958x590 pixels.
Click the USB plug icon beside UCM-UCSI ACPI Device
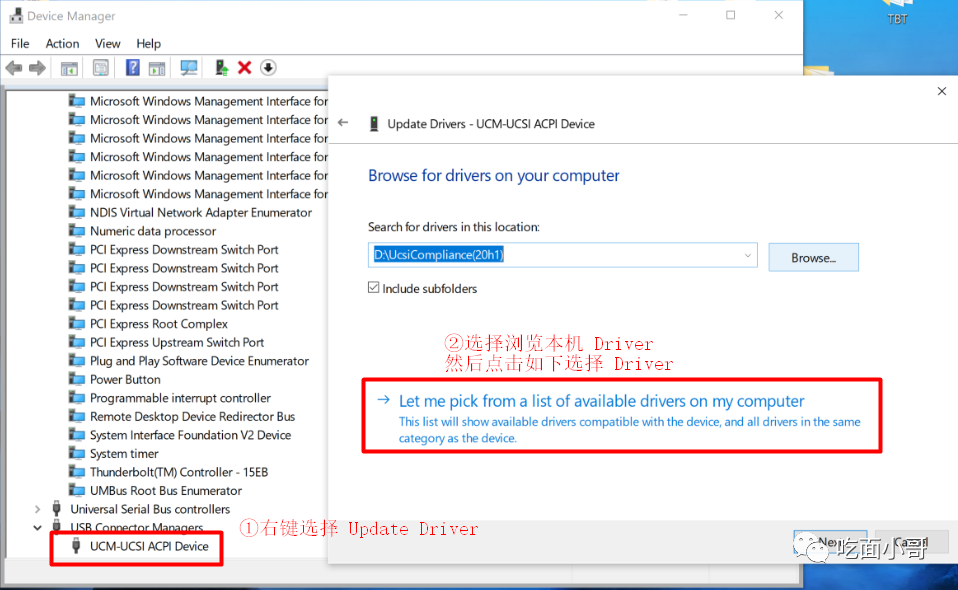pos(76,546)
